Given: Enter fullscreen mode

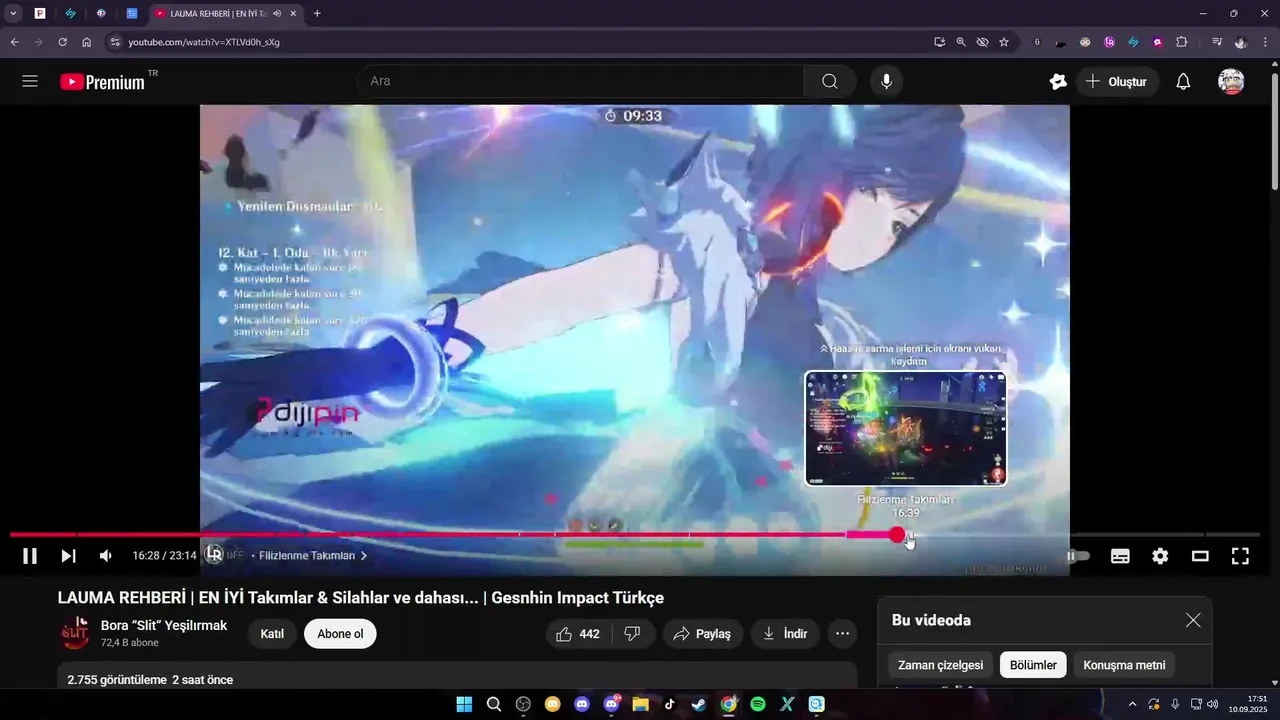Looking at the screenshot, I should coord(1240,556).
